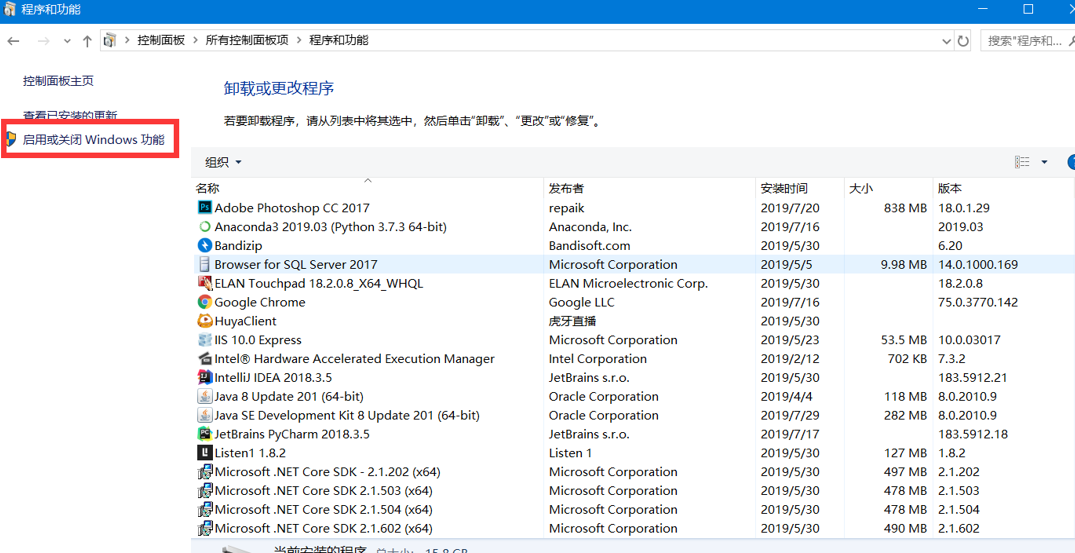Open view mode dropdown arrow

(1044, 162)
